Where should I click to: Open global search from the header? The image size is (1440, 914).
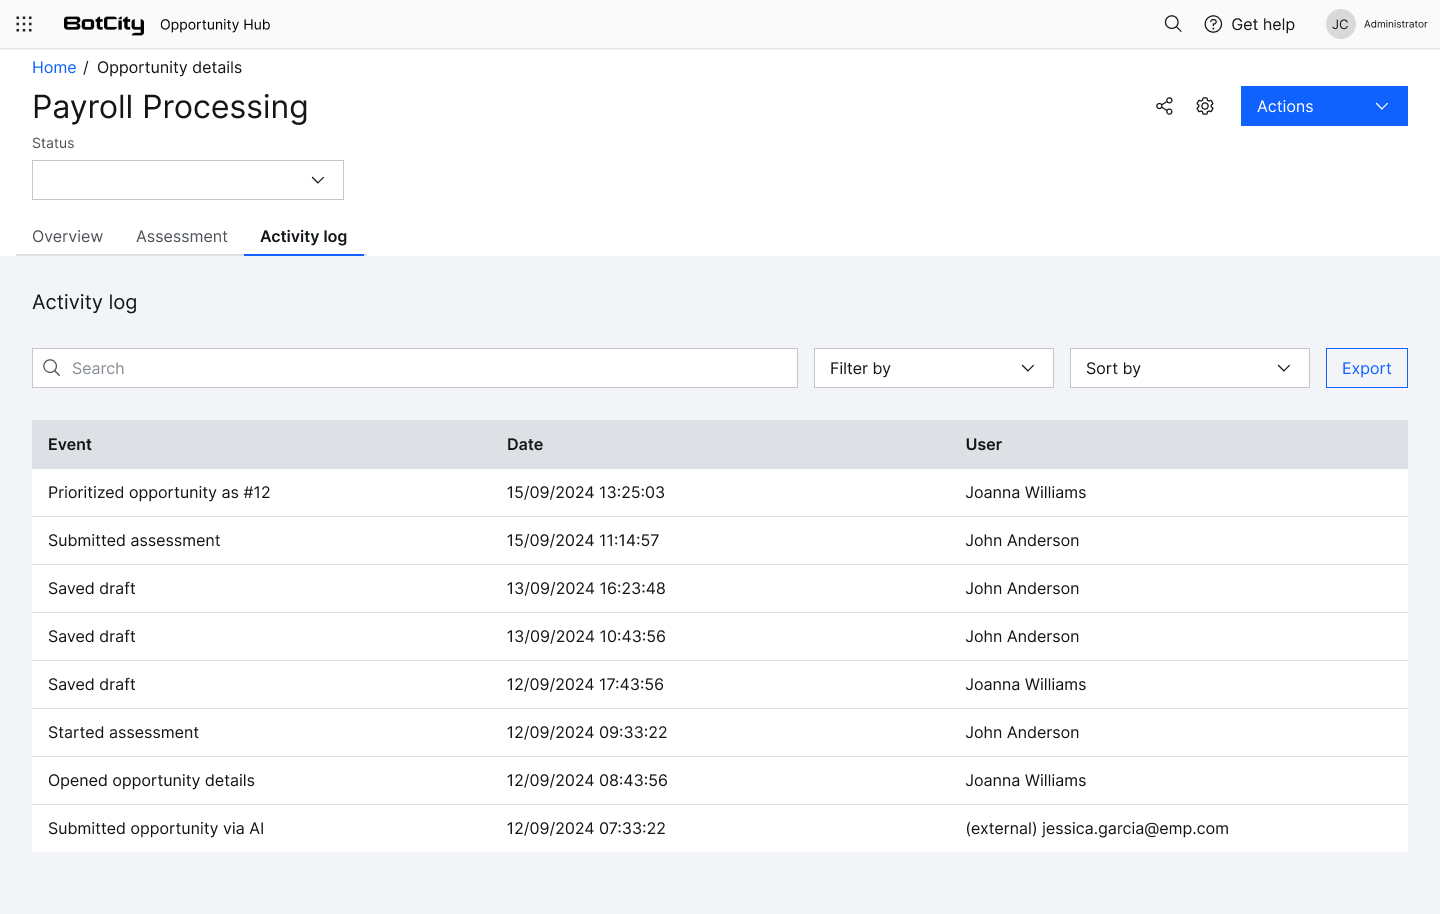1173,24
